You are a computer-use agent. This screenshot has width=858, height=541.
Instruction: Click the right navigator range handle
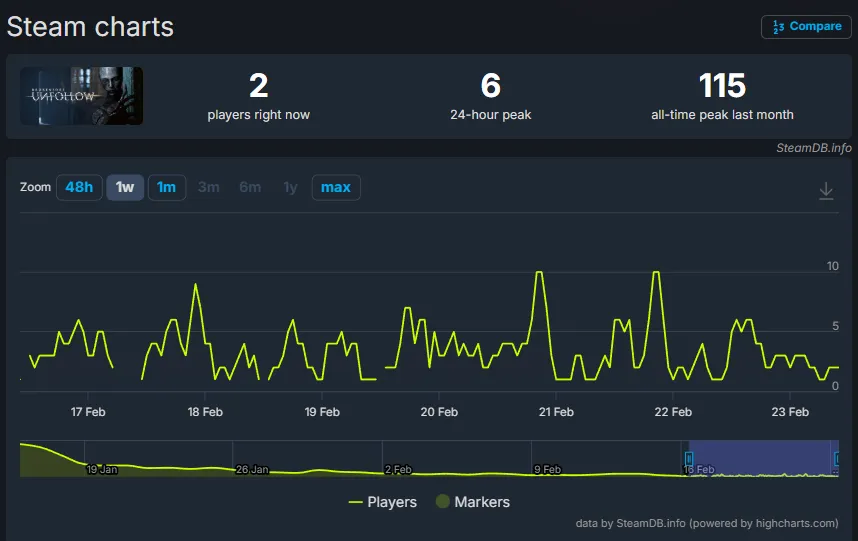pyautogui.click(x=837, y=459)
